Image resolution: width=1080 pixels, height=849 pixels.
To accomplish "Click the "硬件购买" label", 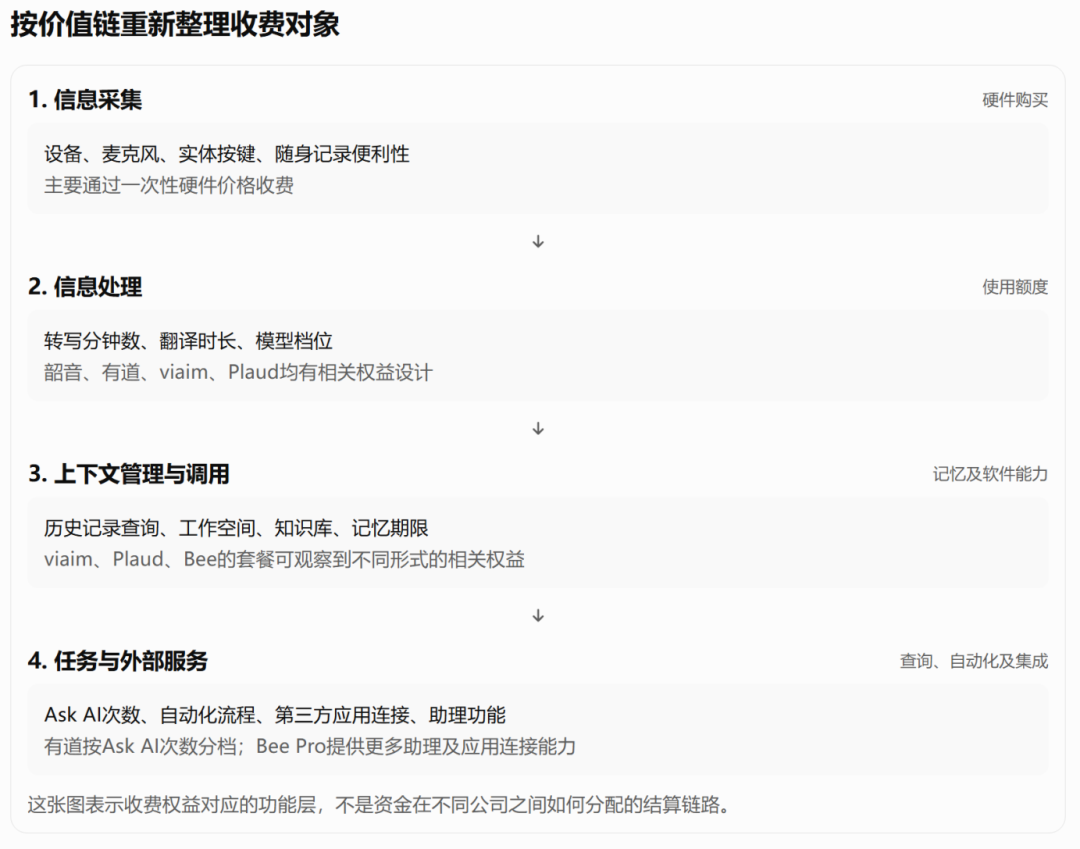I will [x=1015, y=101].
